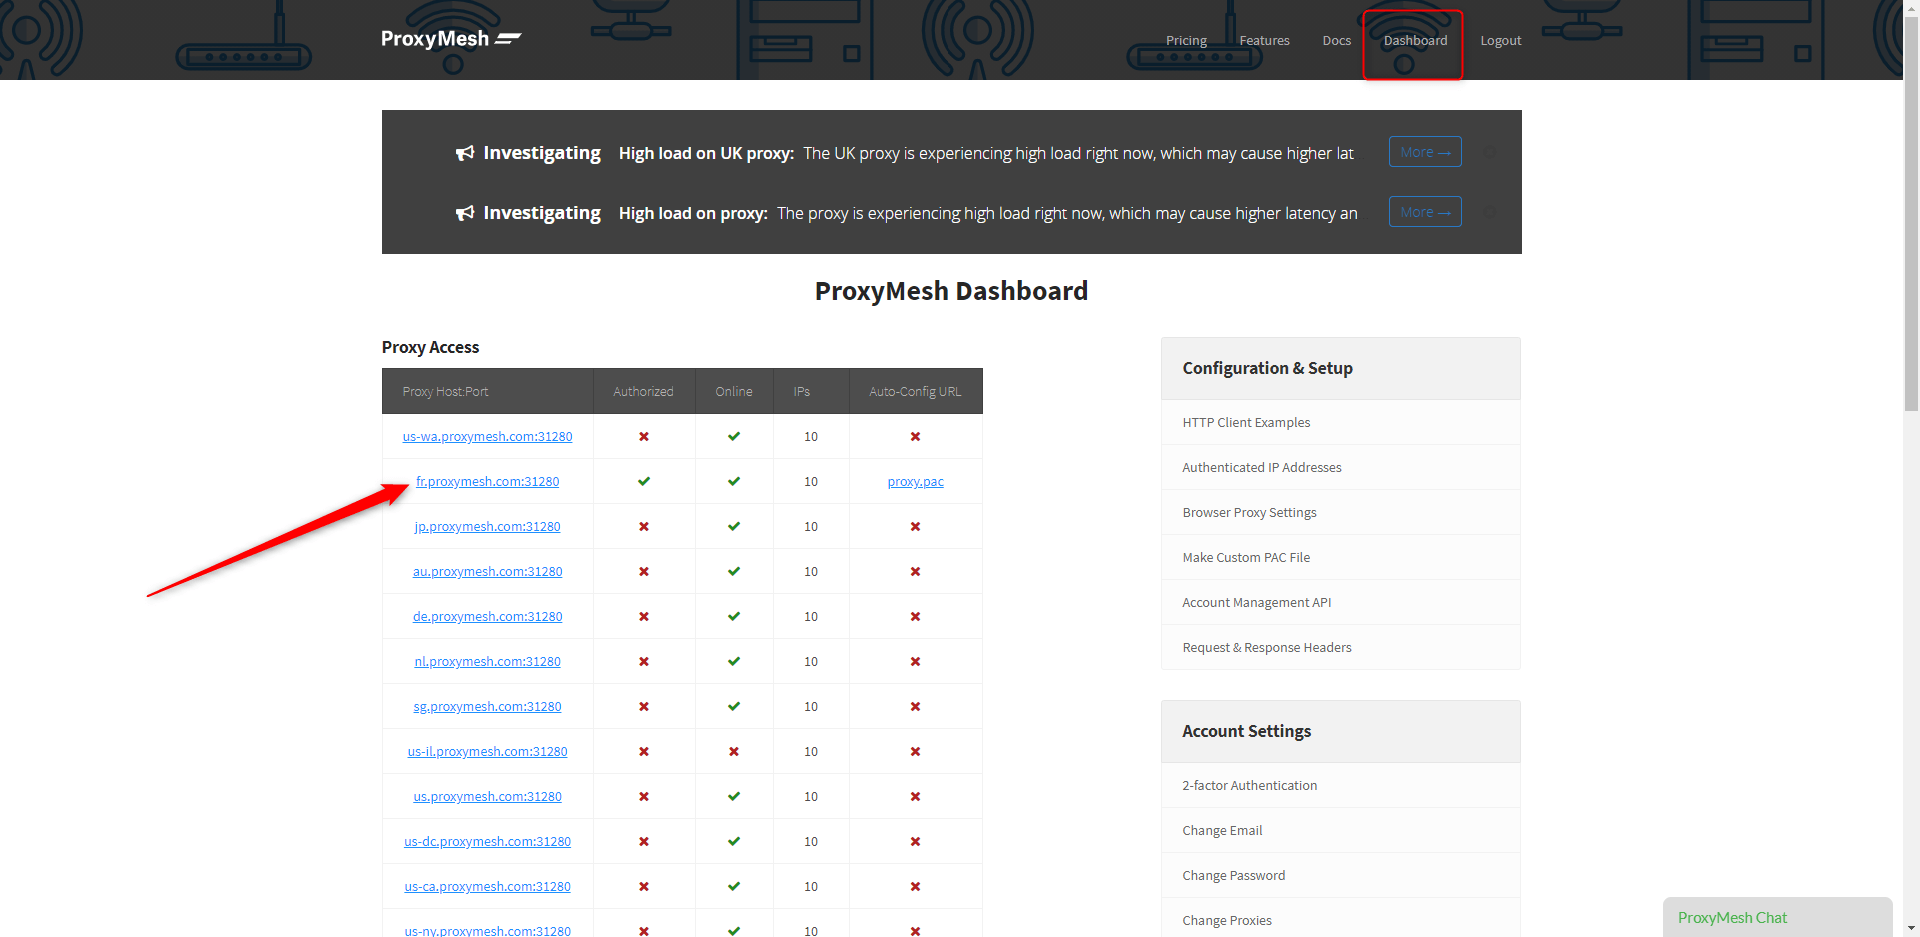Click the red Auto-Config cross for de.proxymesh.com

click(x=915, y=616)
